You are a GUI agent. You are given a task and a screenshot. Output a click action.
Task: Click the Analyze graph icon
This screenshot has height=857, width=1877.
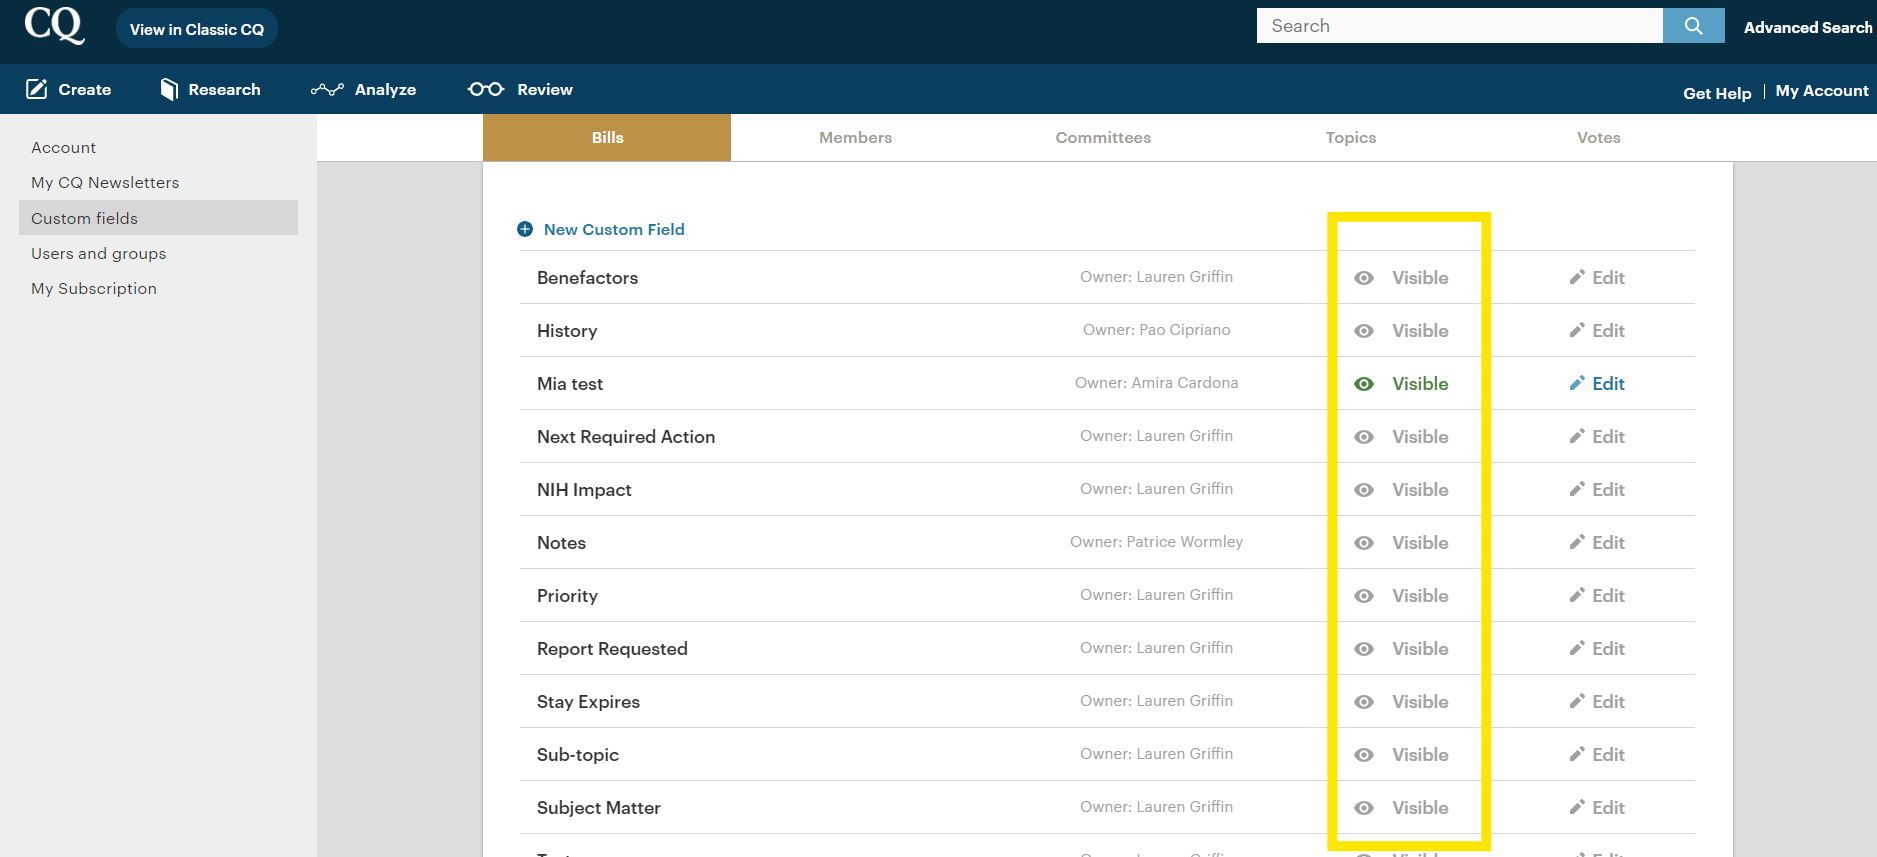tap(327, 89)
